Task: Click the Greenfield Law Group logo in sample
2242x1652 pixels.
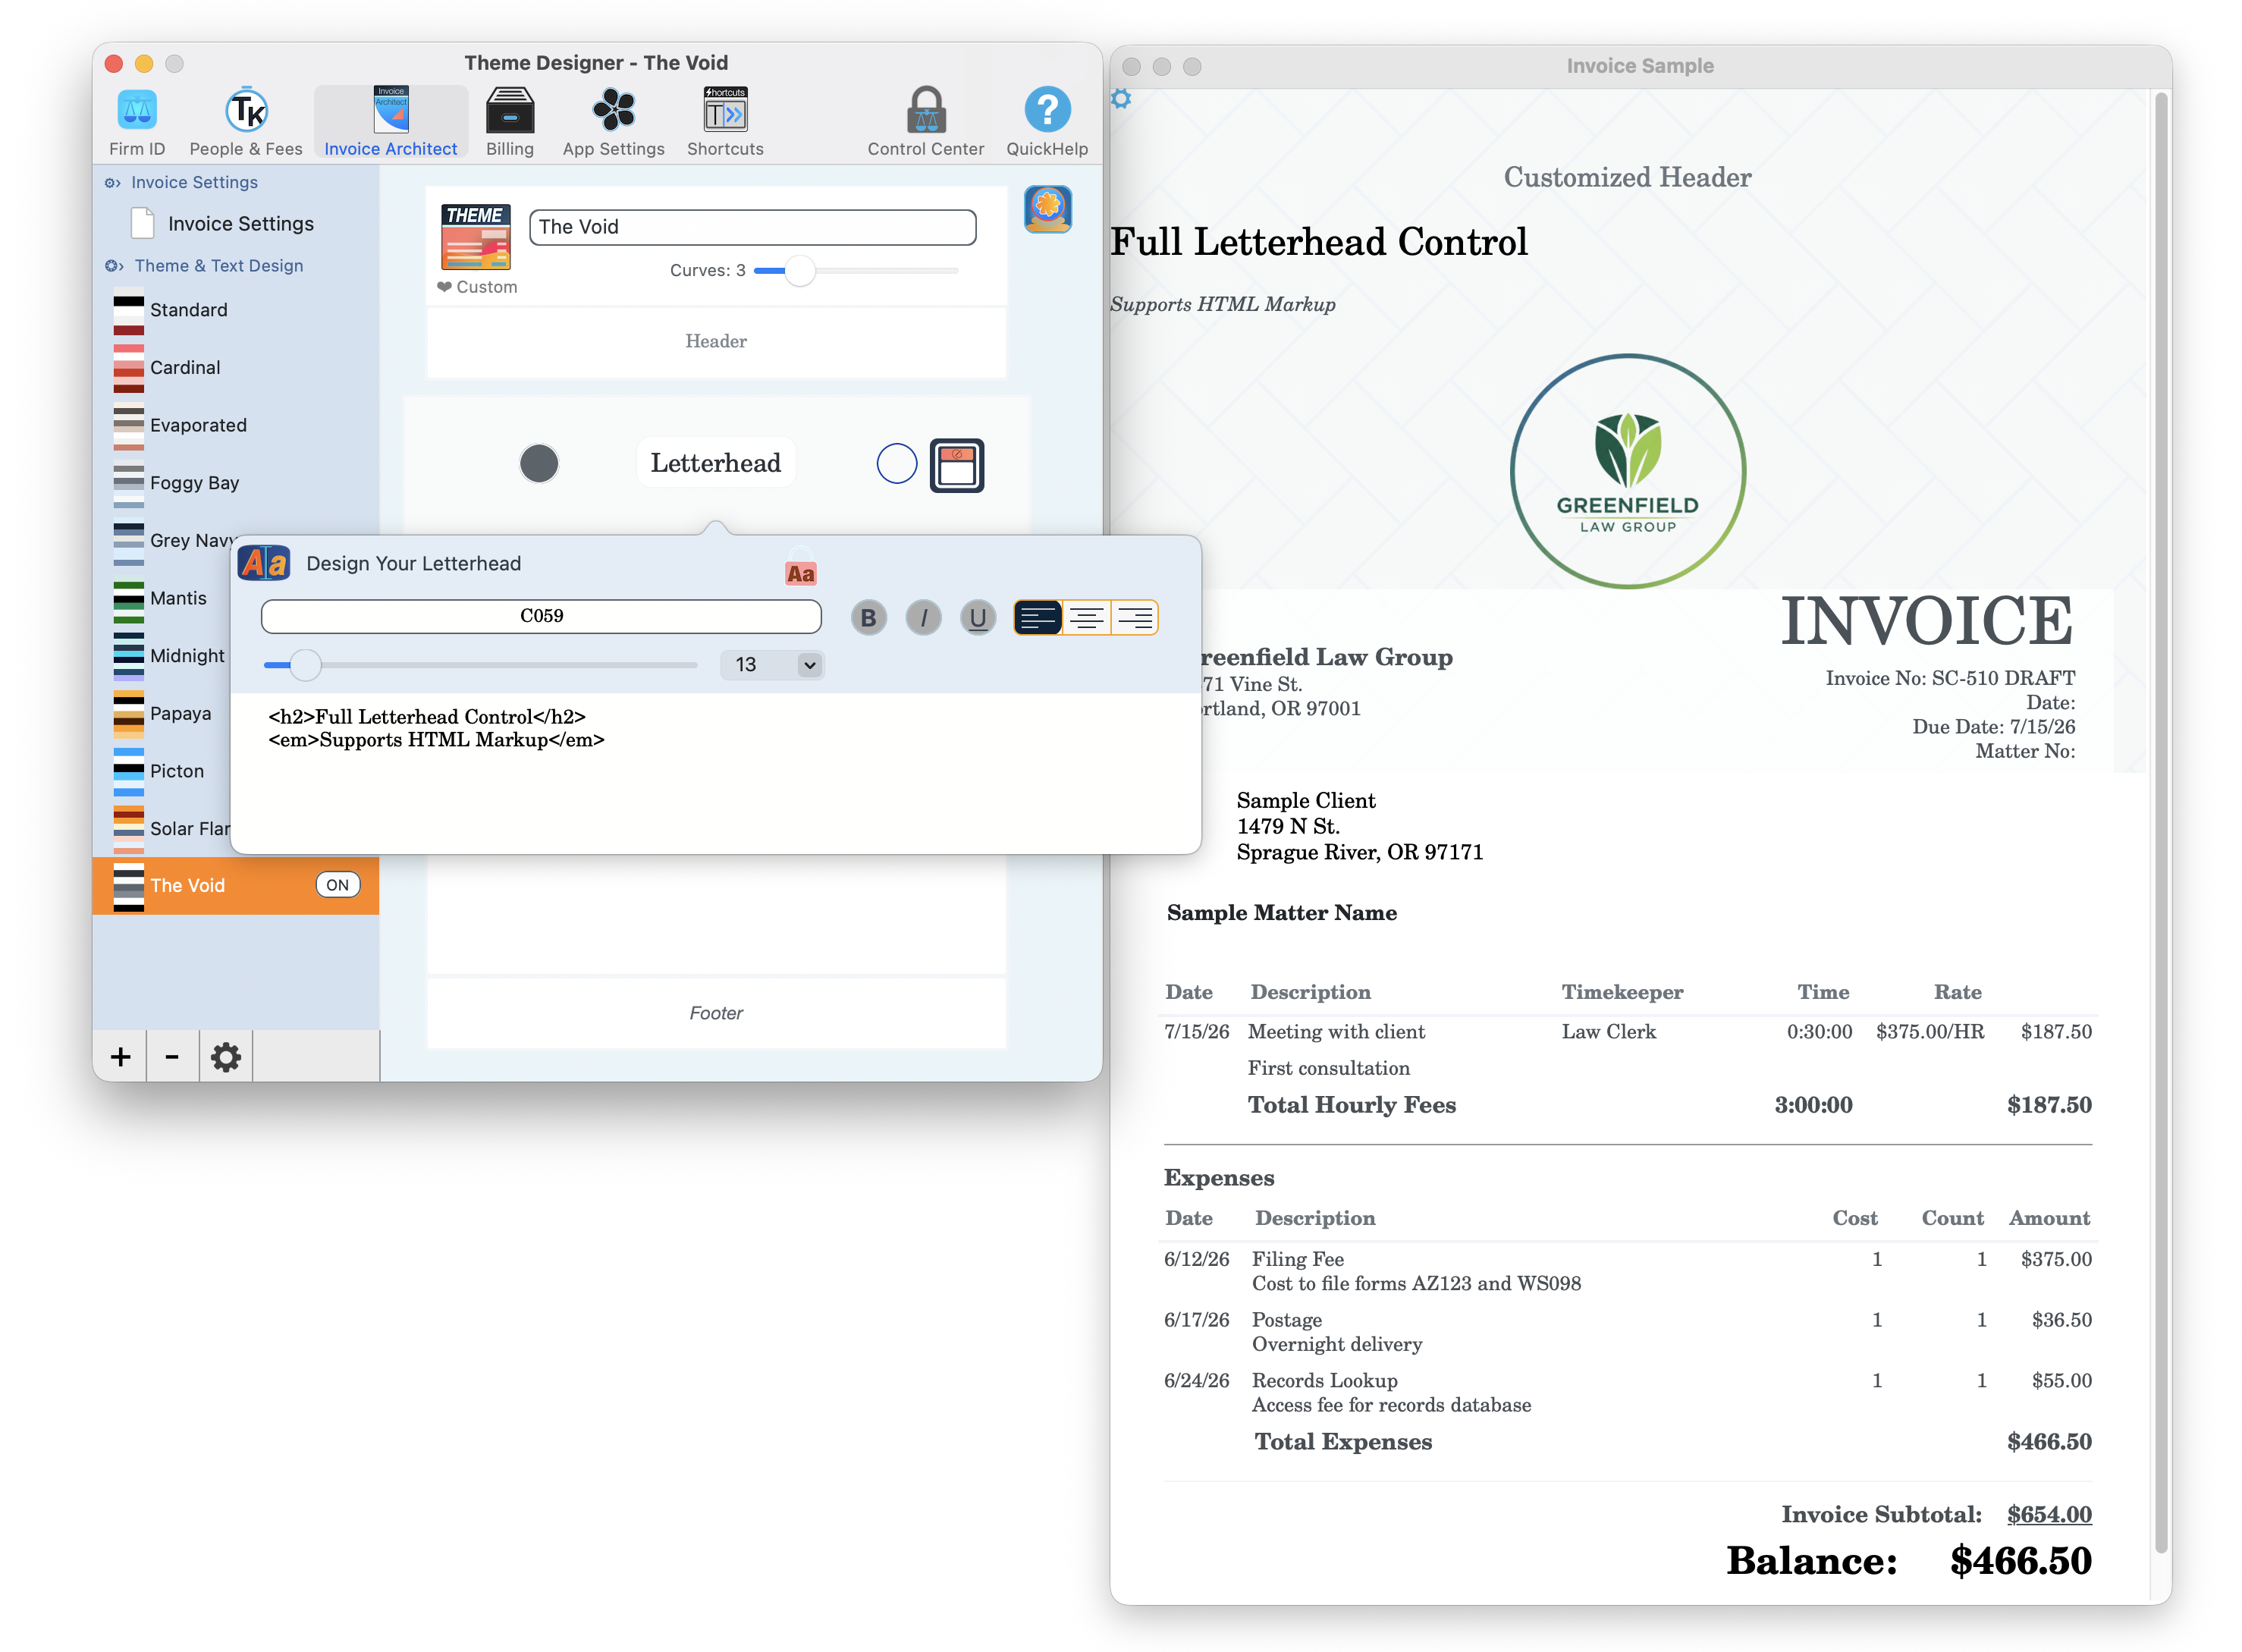Action: 1628,471
